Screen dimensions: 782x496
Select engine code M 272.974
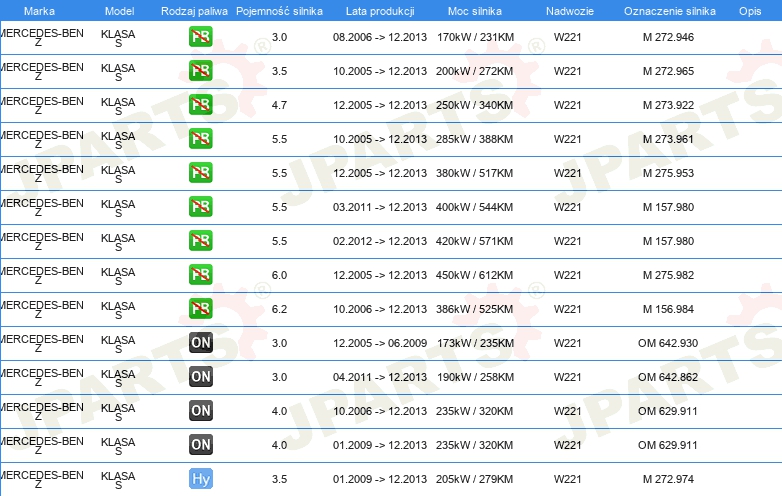tap(668, 479)
